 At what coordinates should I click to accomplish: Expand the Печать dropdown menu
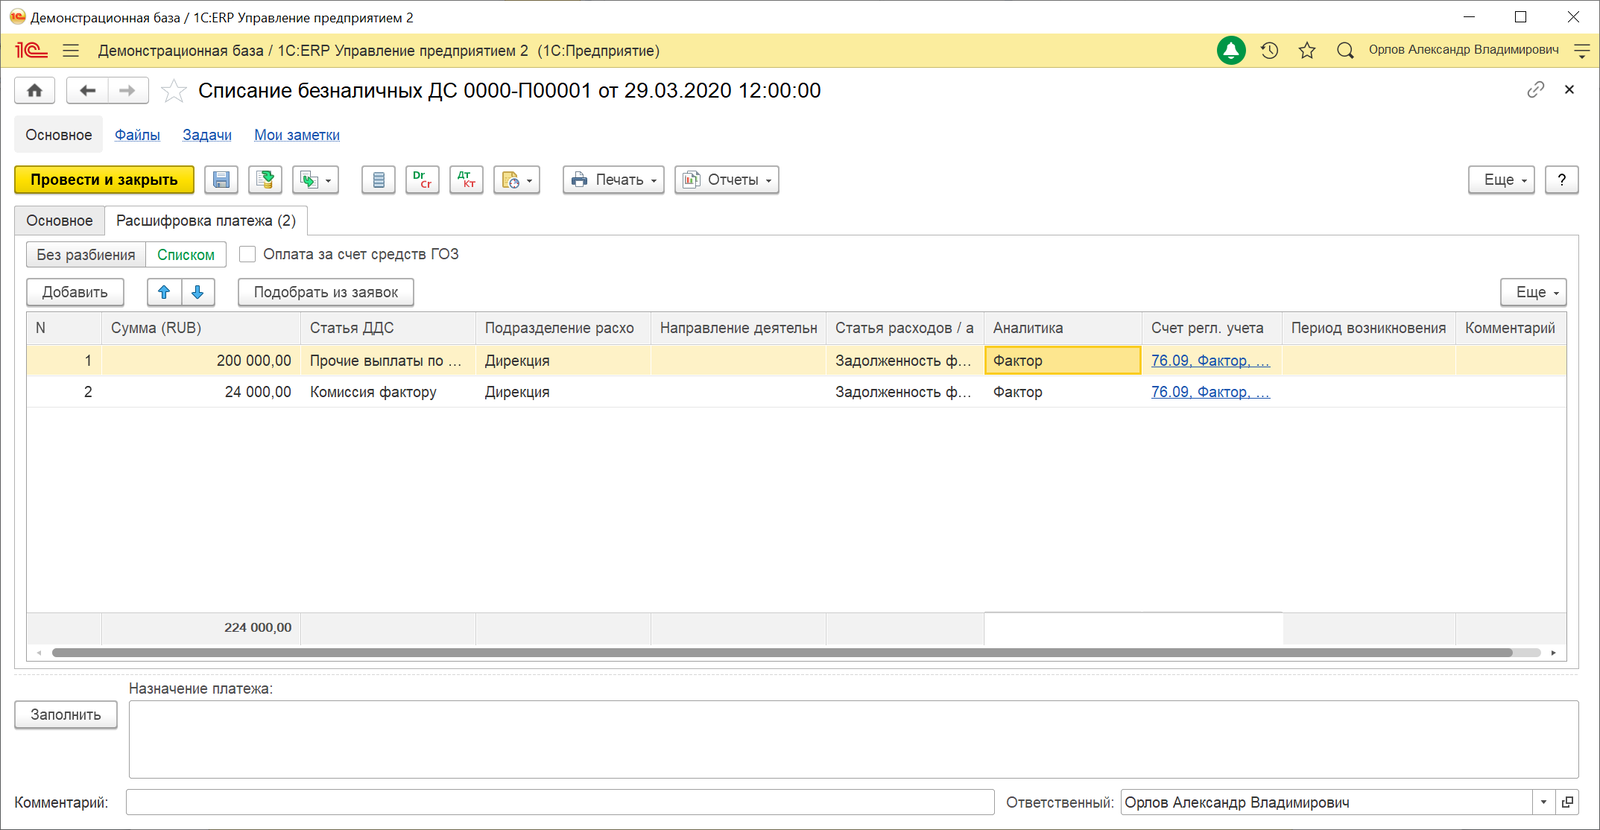point(613,180)
